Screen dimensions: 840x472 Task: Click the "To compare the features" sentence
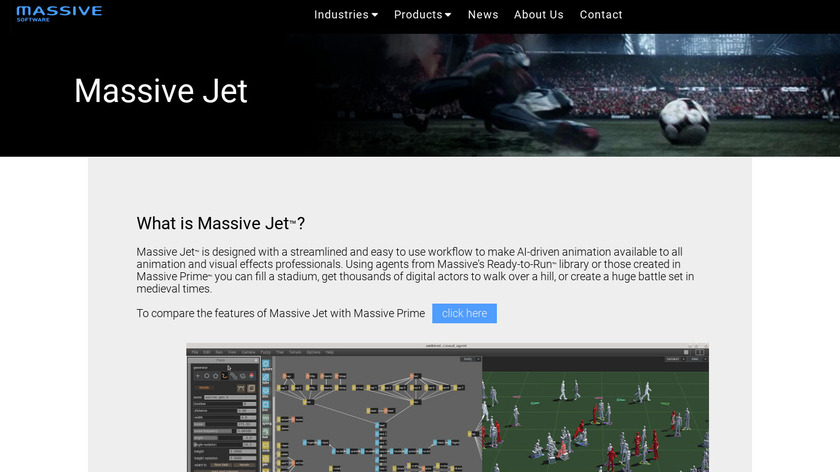click(281, 313)
